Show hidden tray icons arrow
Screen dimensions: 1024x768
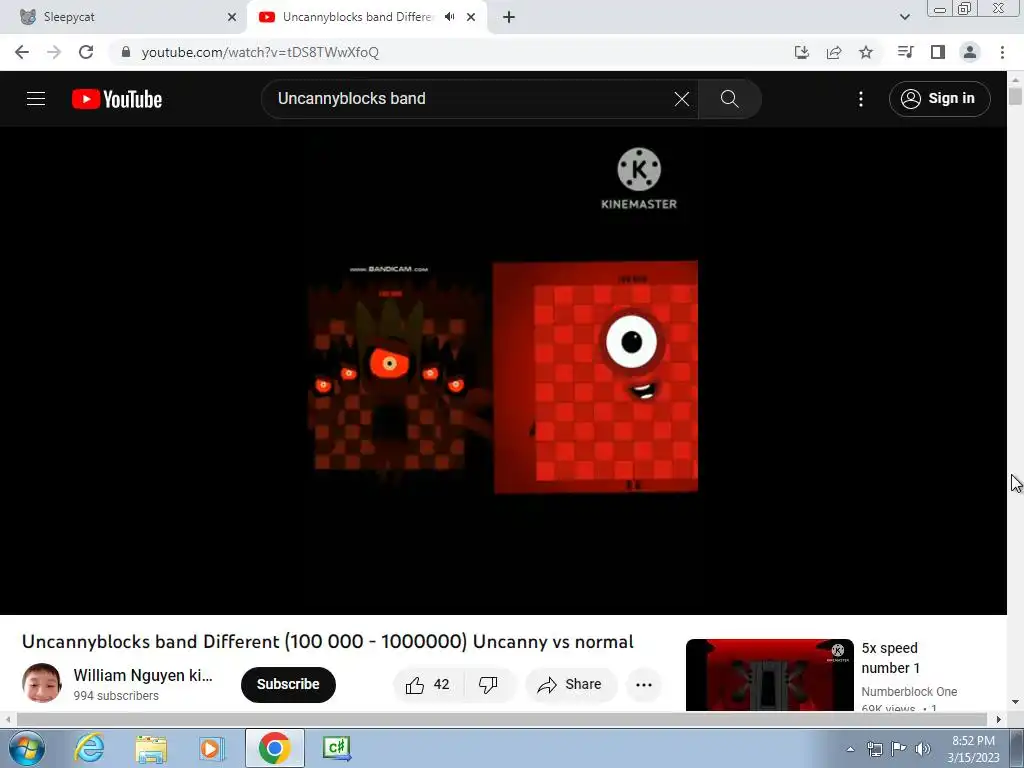point(850,749)
